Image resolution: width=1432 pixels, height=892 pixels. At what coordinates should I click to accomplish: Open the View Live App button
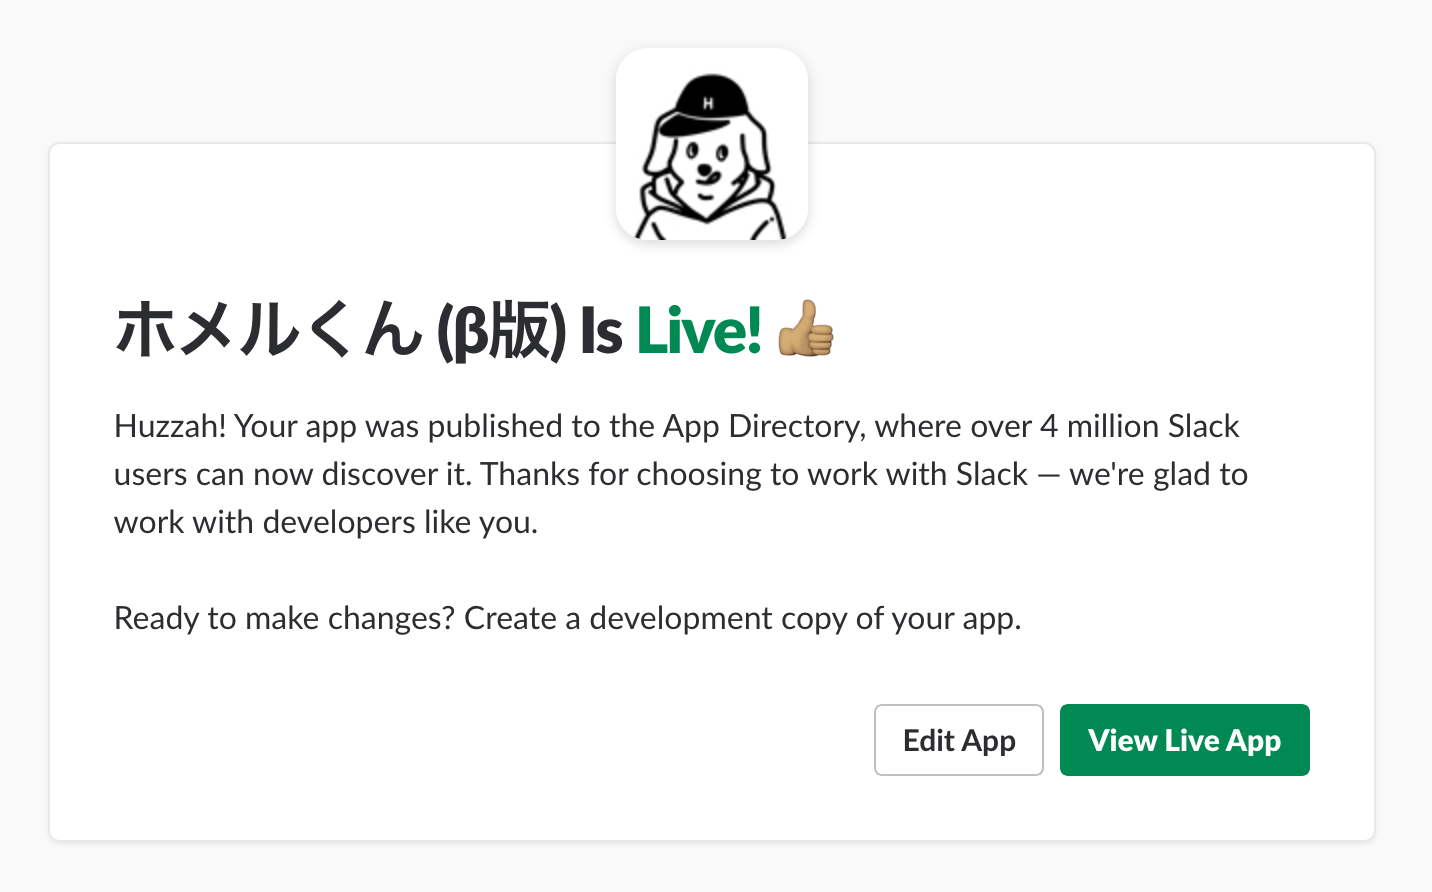pyautogui.click(x=1184, y=740)
